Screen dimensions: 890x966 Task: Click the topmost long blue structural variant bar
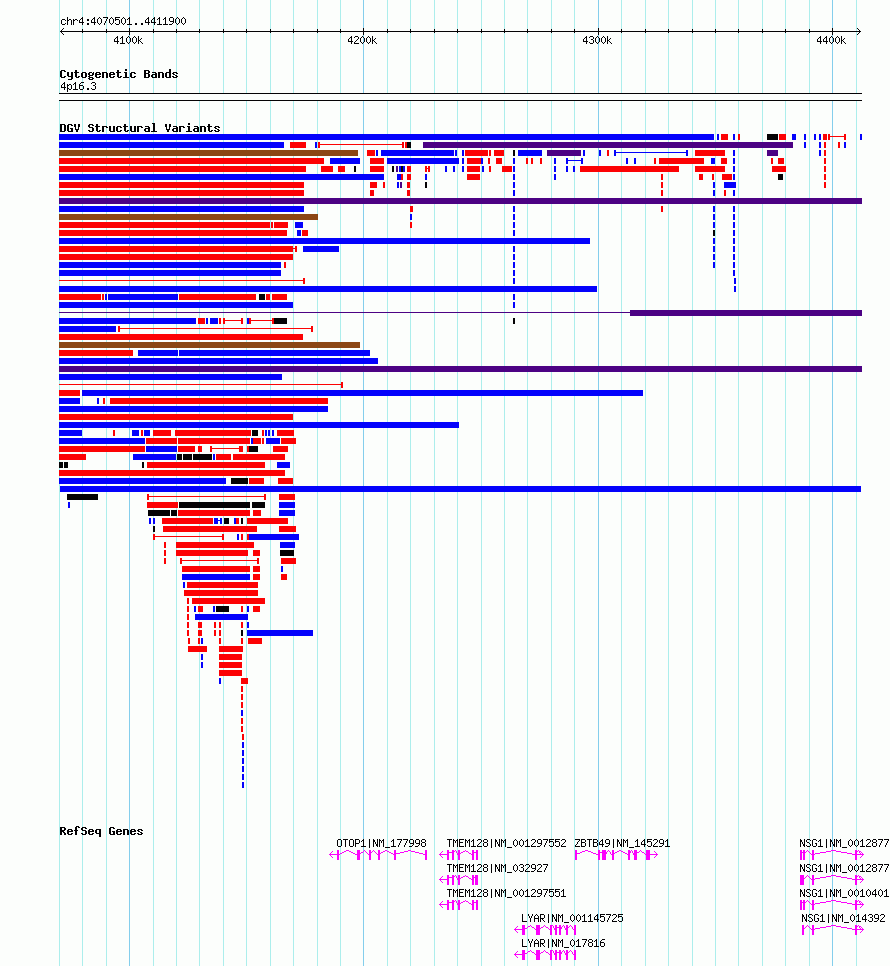point(387,137)
